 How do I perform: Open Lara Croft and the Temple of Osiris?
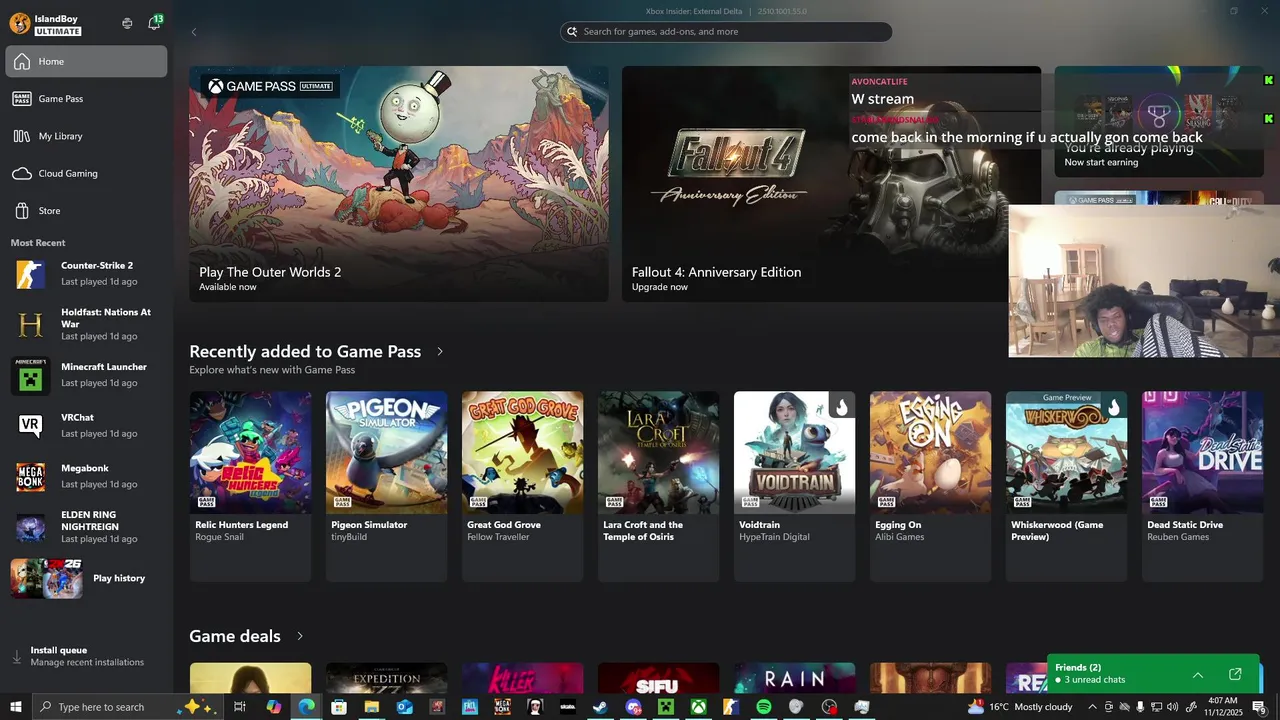point(658,486)
